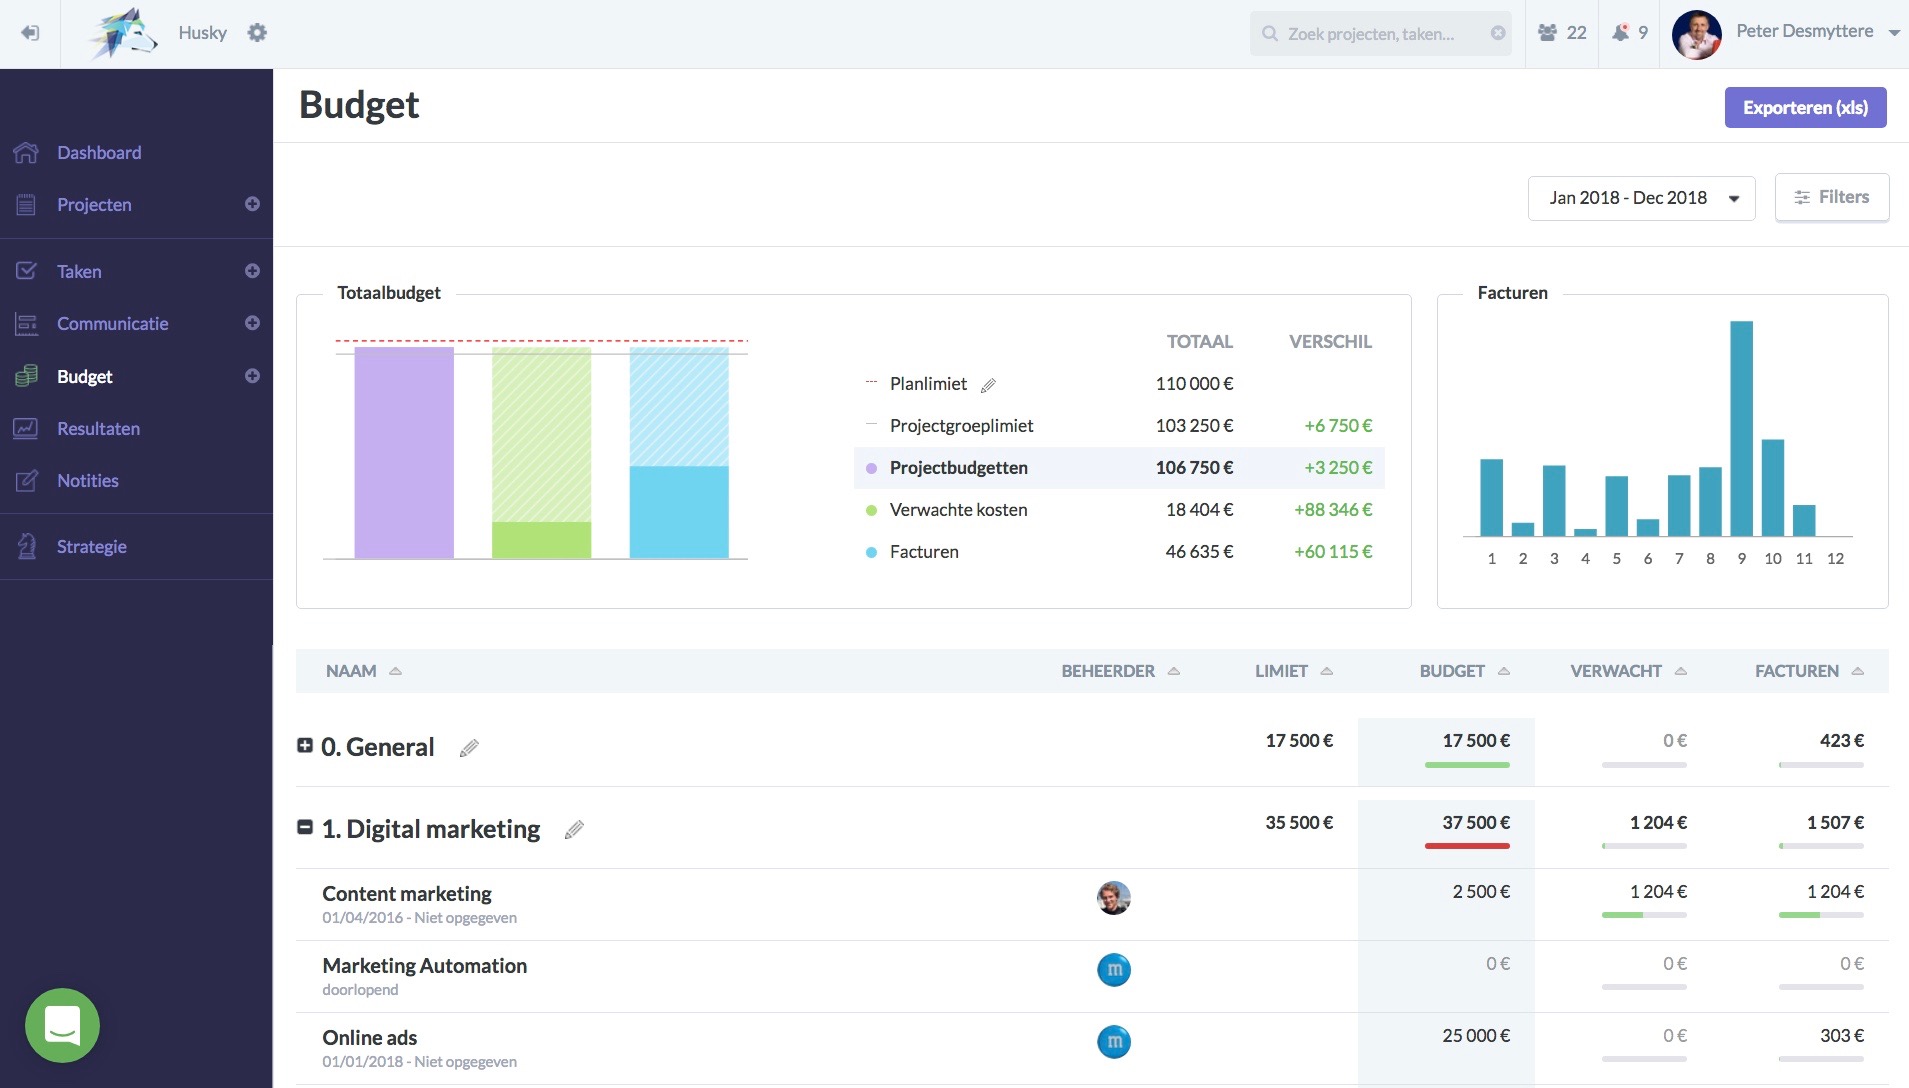
Task: Edit 0. General with pencil icon
Action: point(469,748)
